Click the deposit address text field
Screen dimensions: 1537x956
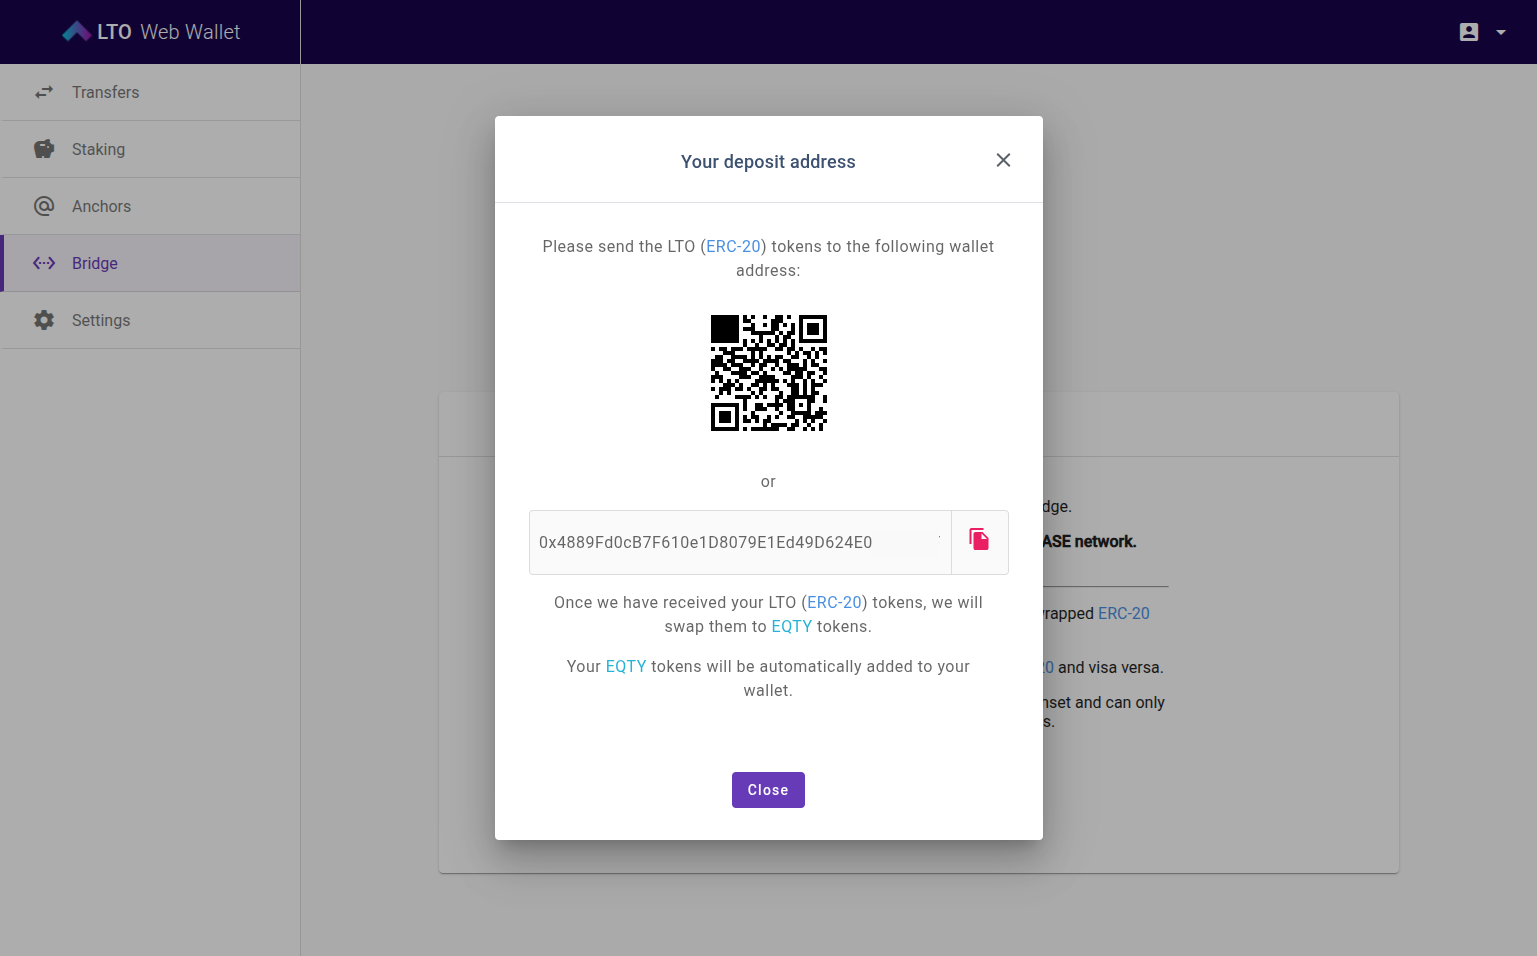[x=739, y=542]
